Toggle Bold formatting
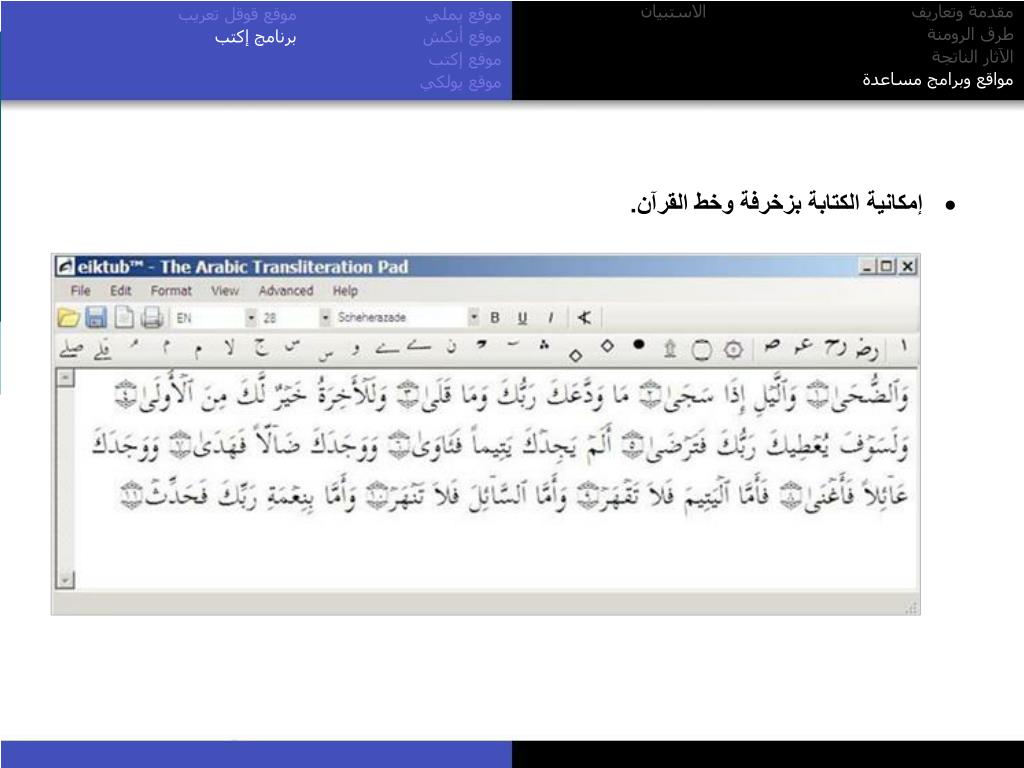 tap(494, 317)
